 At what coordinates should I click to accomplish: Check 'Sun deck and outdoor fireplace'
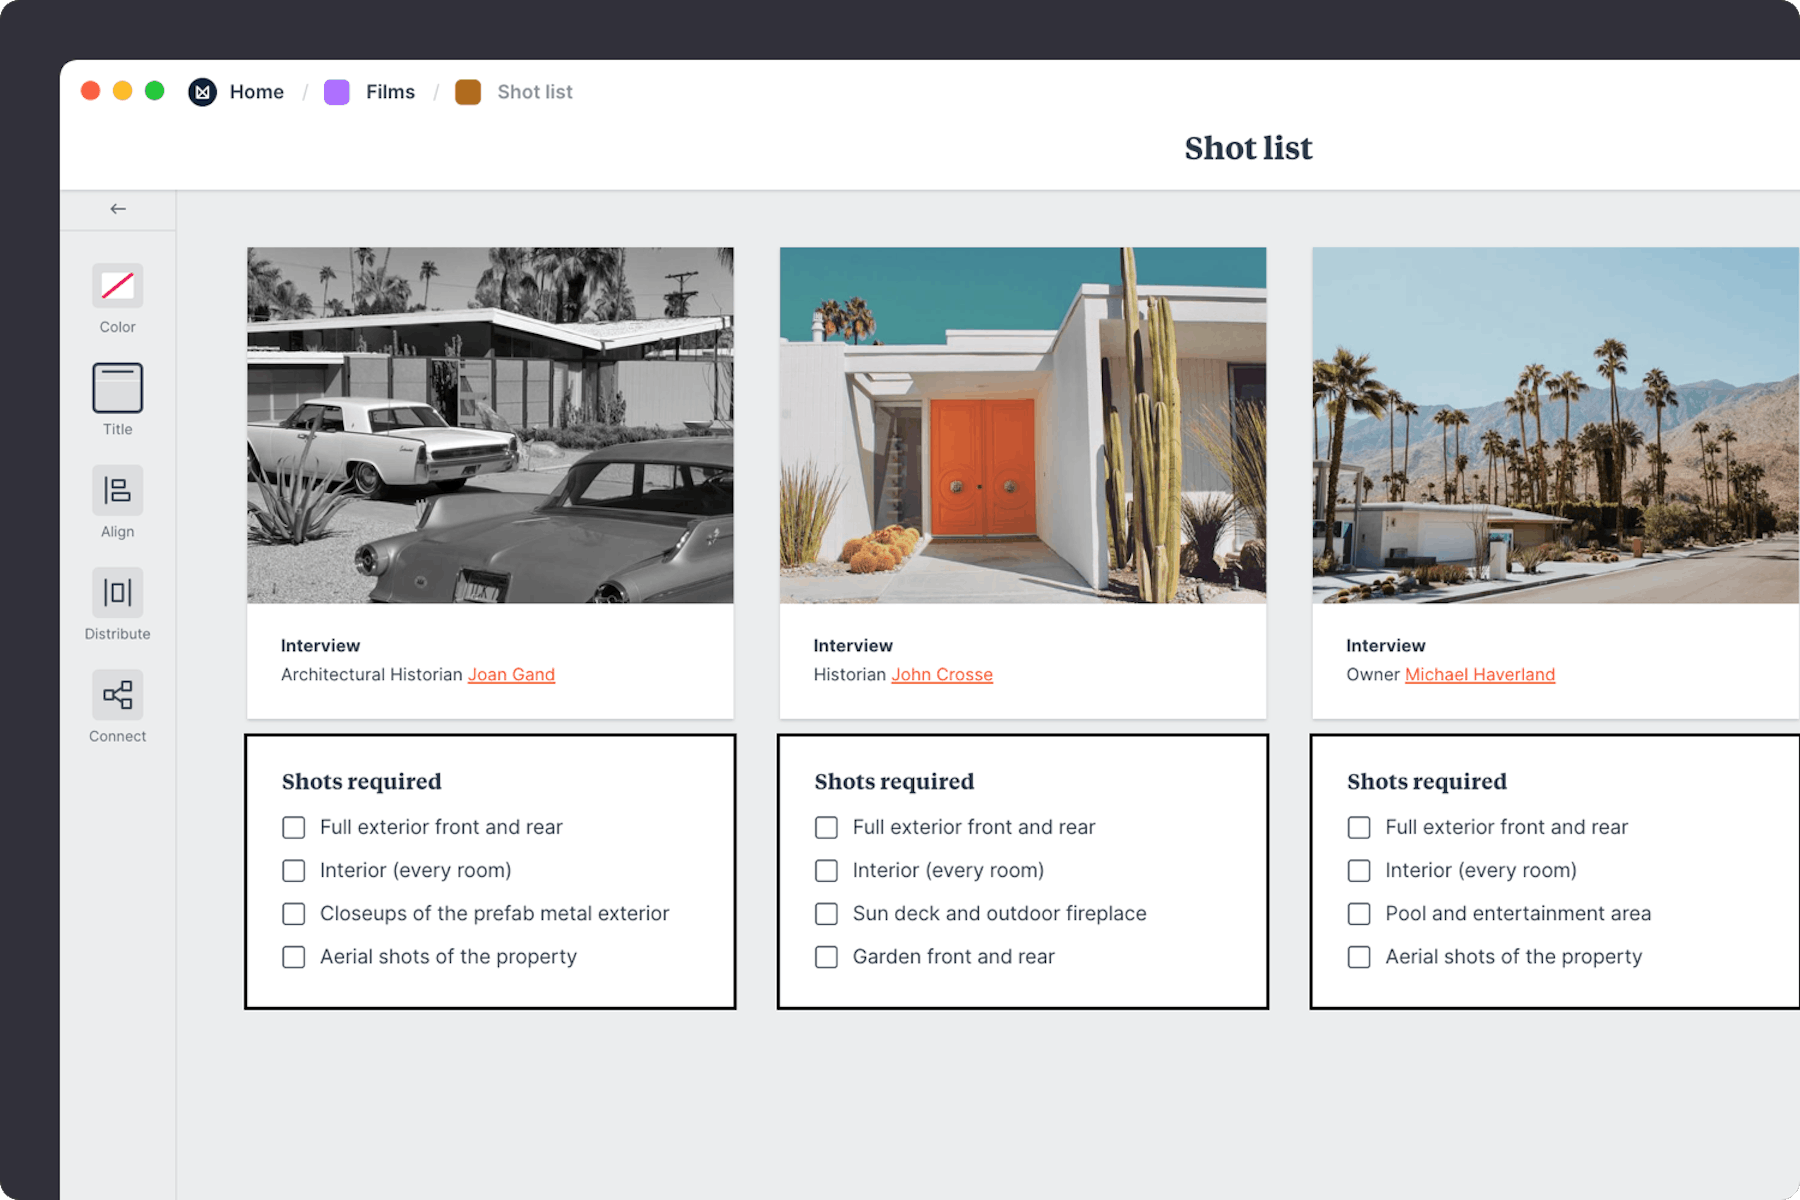826,913
